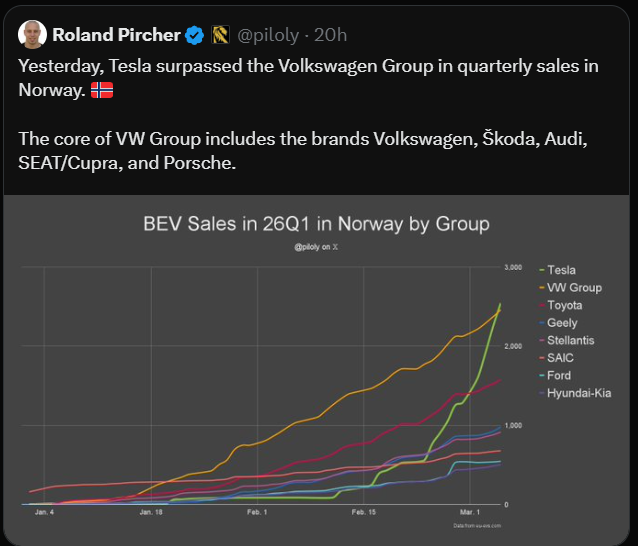Select the Stellantis legend entry
Image resolution: width=638 pixels, height=546 pixels.
571,340
